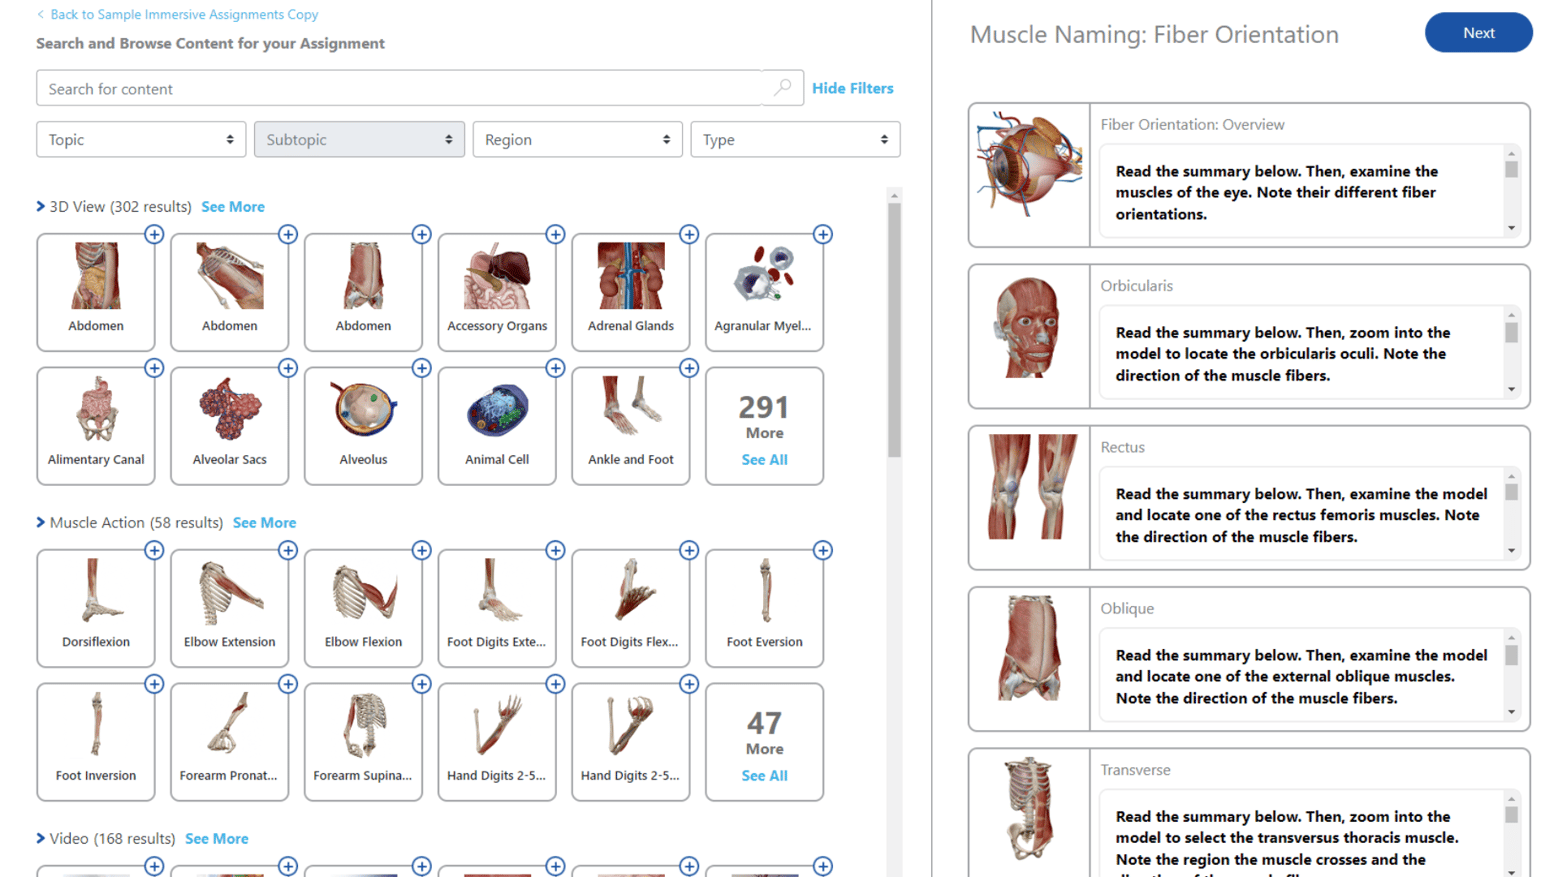Open the Subtopic dropdown
This screenshot has height=877, width=1545.
tap(359, 139)
